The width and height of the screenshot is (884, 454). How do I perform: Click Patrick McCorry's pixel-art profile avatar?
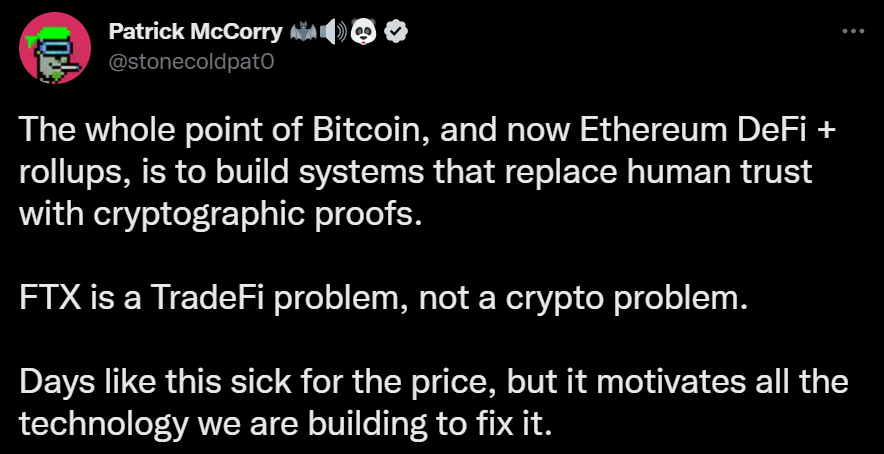55,48
